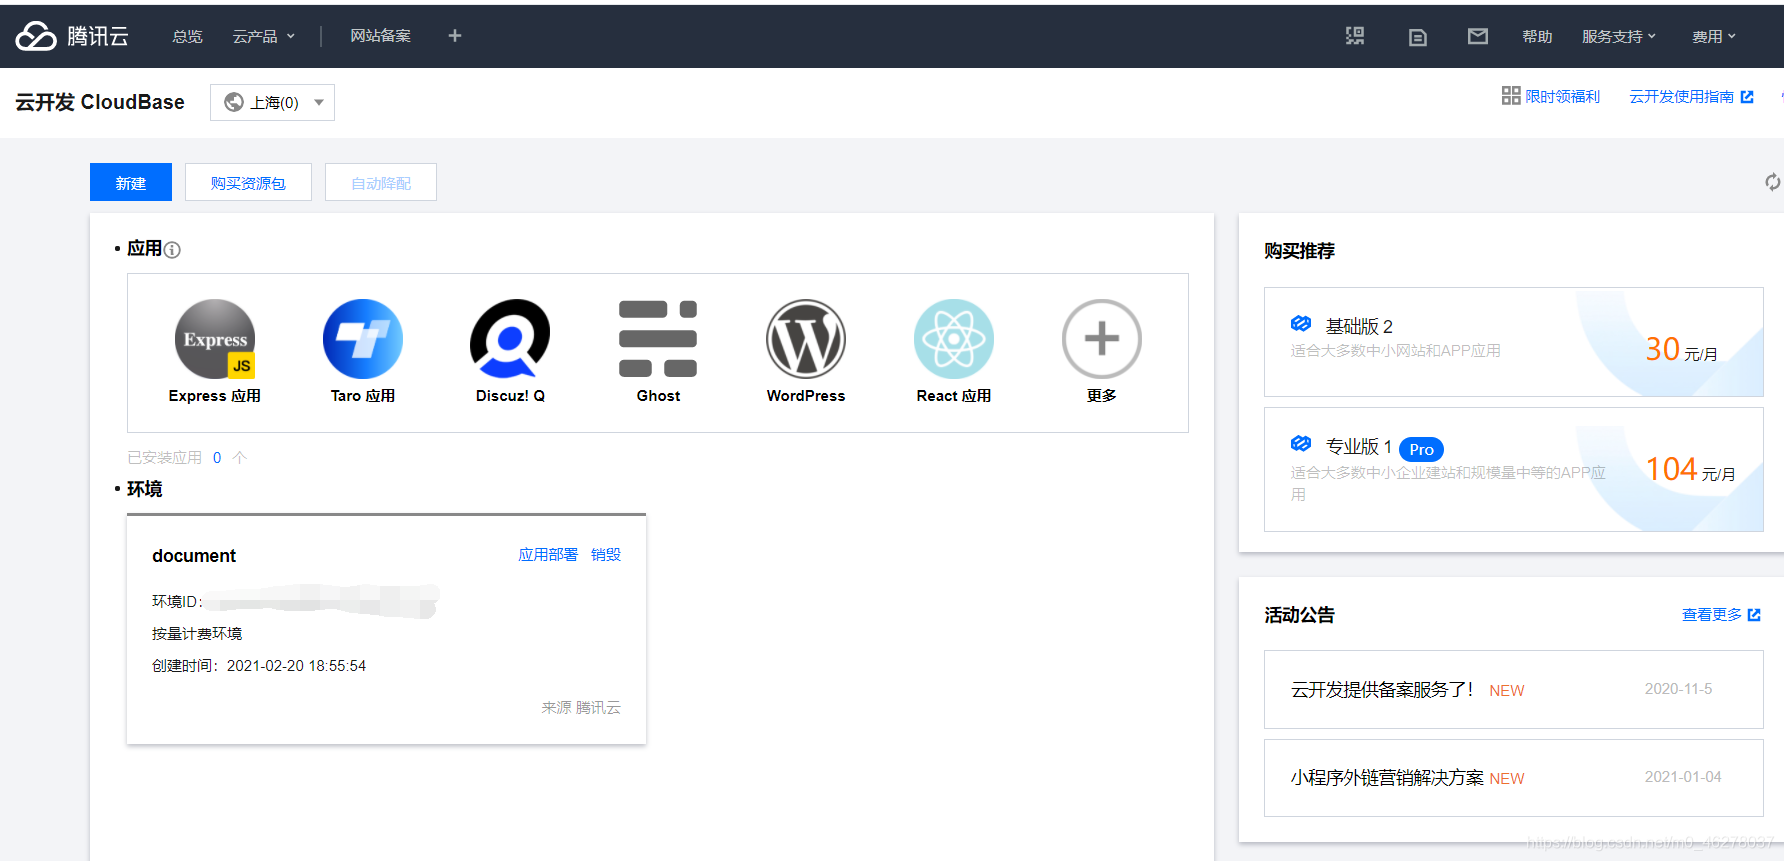Click the 2021-01-04 announcement date
This screenshot has width=1784, height=861.
tap(1683, 777)
